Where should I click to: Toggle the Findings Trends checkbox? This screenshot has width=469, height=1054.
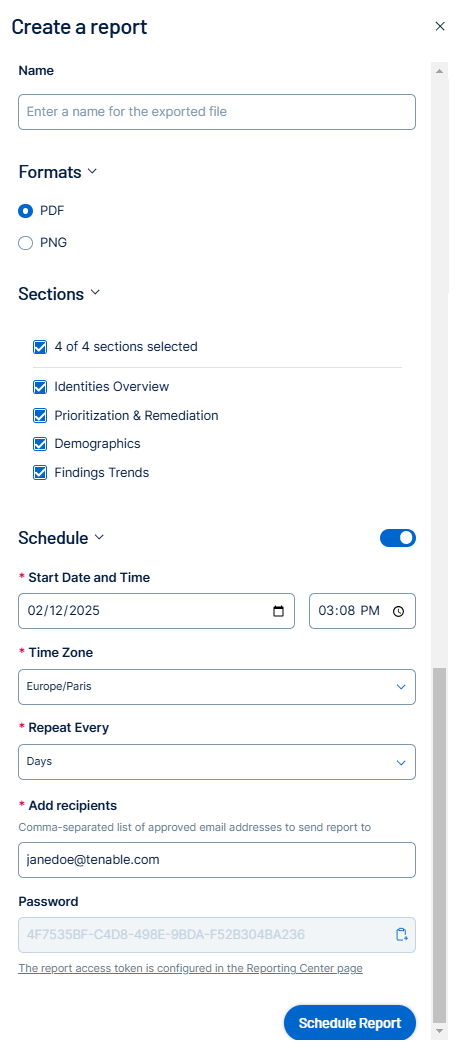pyautogui.click(x=40, y=473)
